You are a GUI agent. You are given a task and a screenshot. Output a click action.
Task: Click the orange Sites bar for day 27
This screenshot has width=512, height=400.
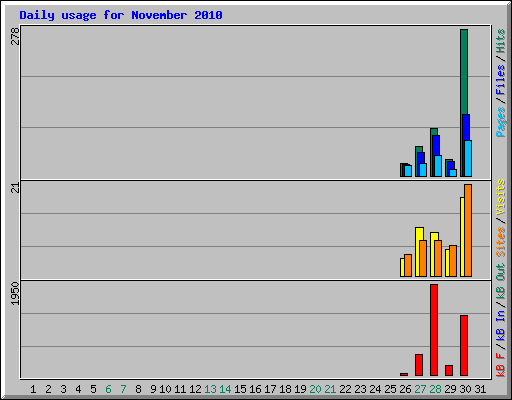click(423, 259)
